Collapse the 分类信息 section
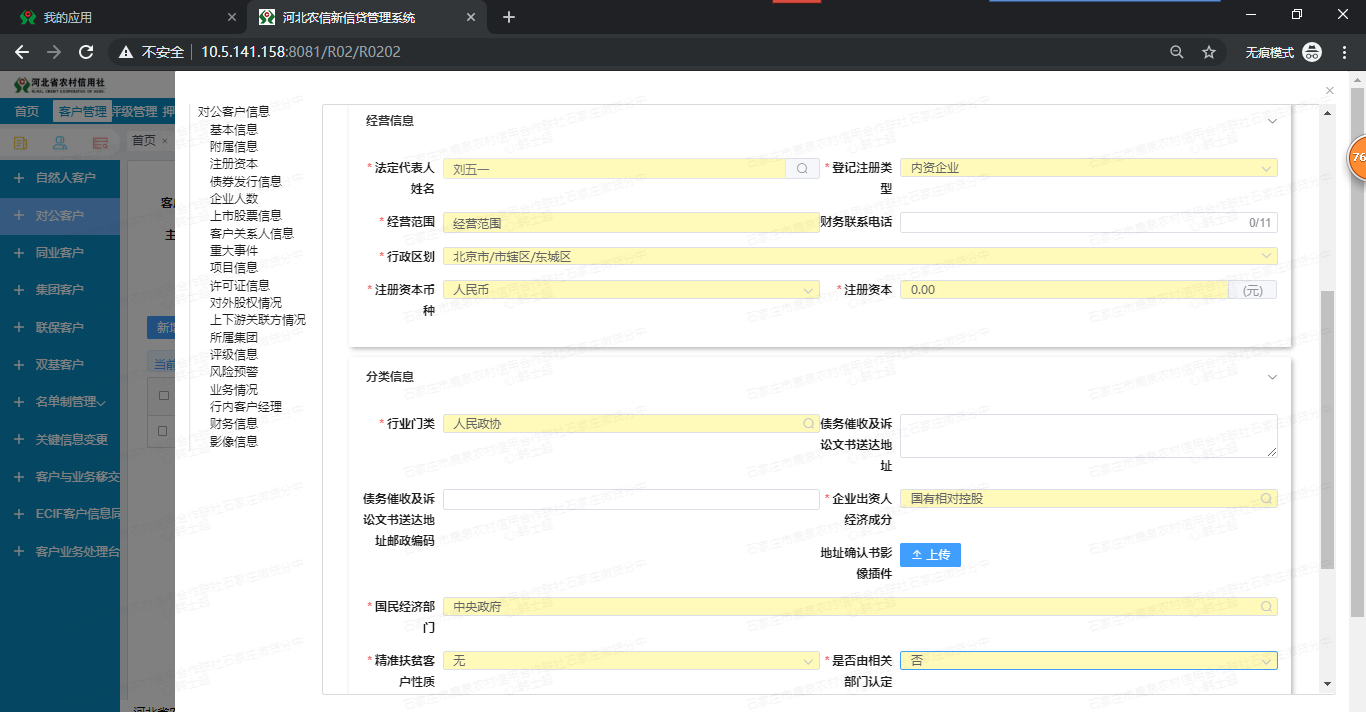The height and width of the screenshot is (712, 1366). click(1272, 377)
